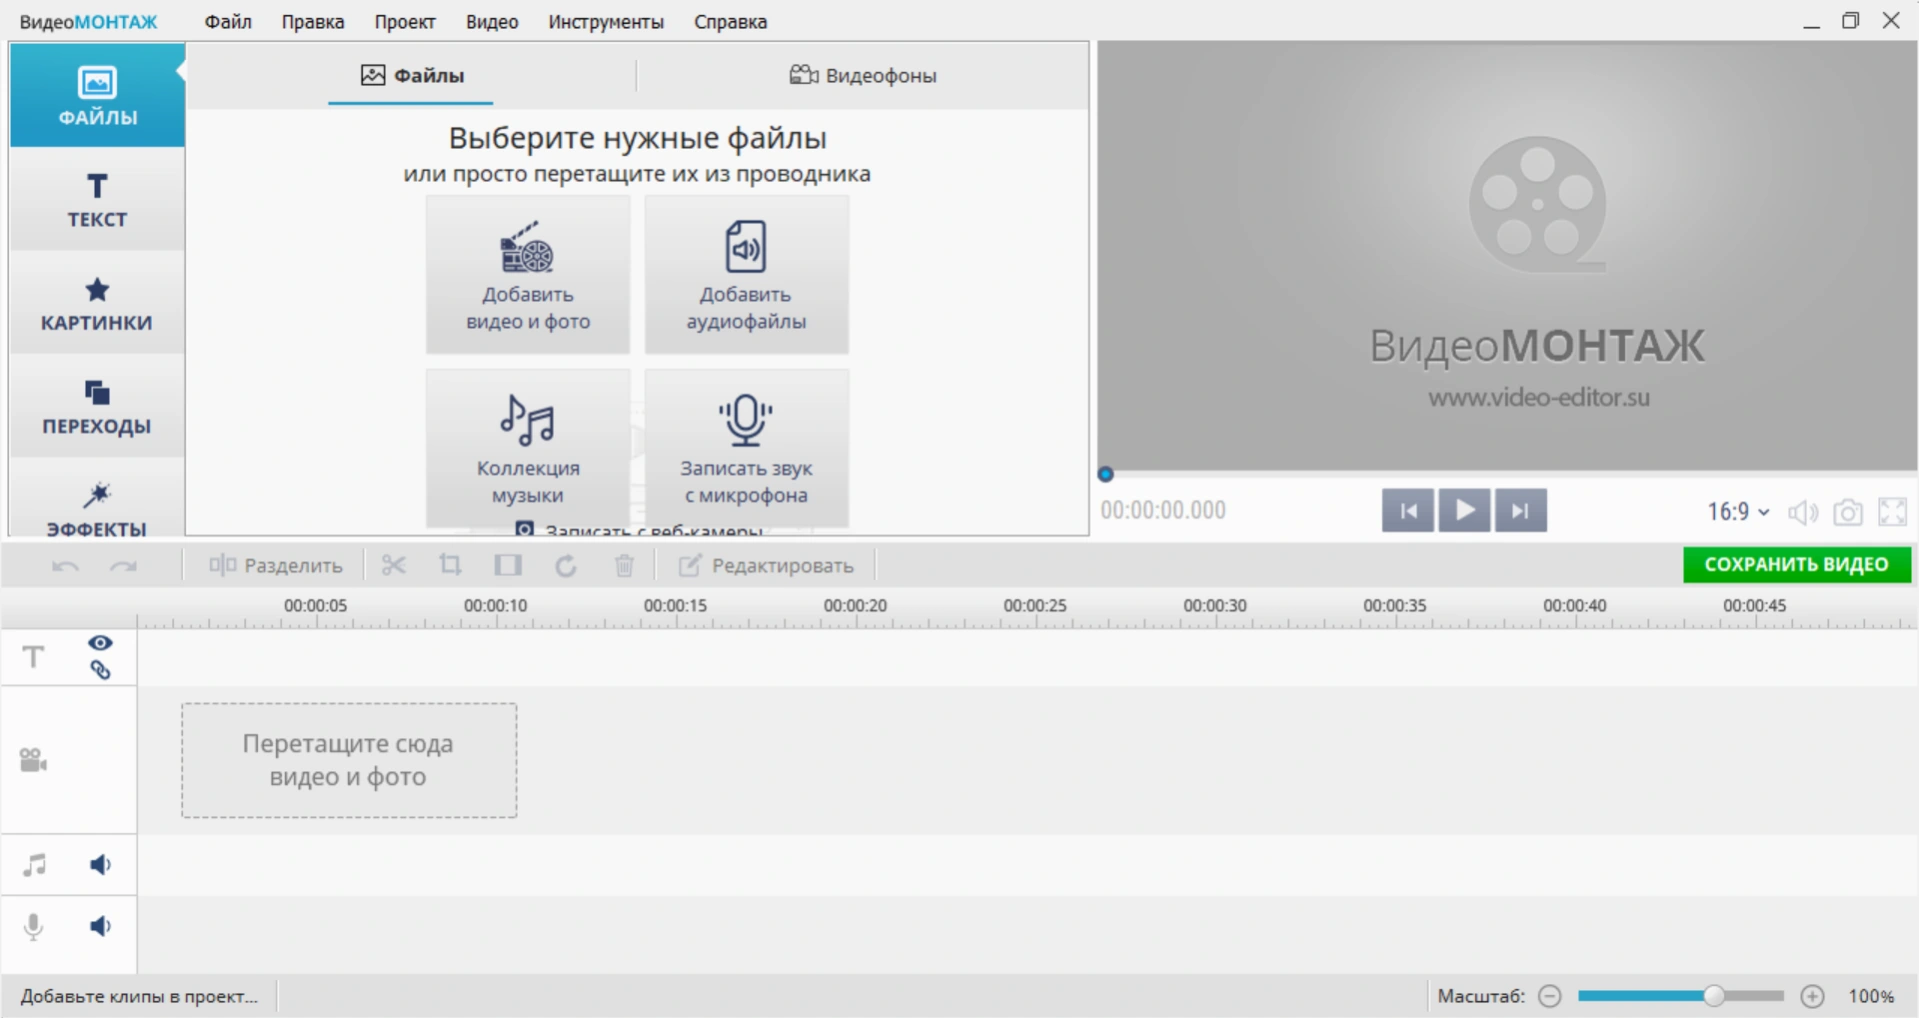Image resolution: width=1919 pixels, height=1018 pixels.
Task: Click the scissors cut icon in toolbar
Action: pyautogui.click(x=393, y=566)
